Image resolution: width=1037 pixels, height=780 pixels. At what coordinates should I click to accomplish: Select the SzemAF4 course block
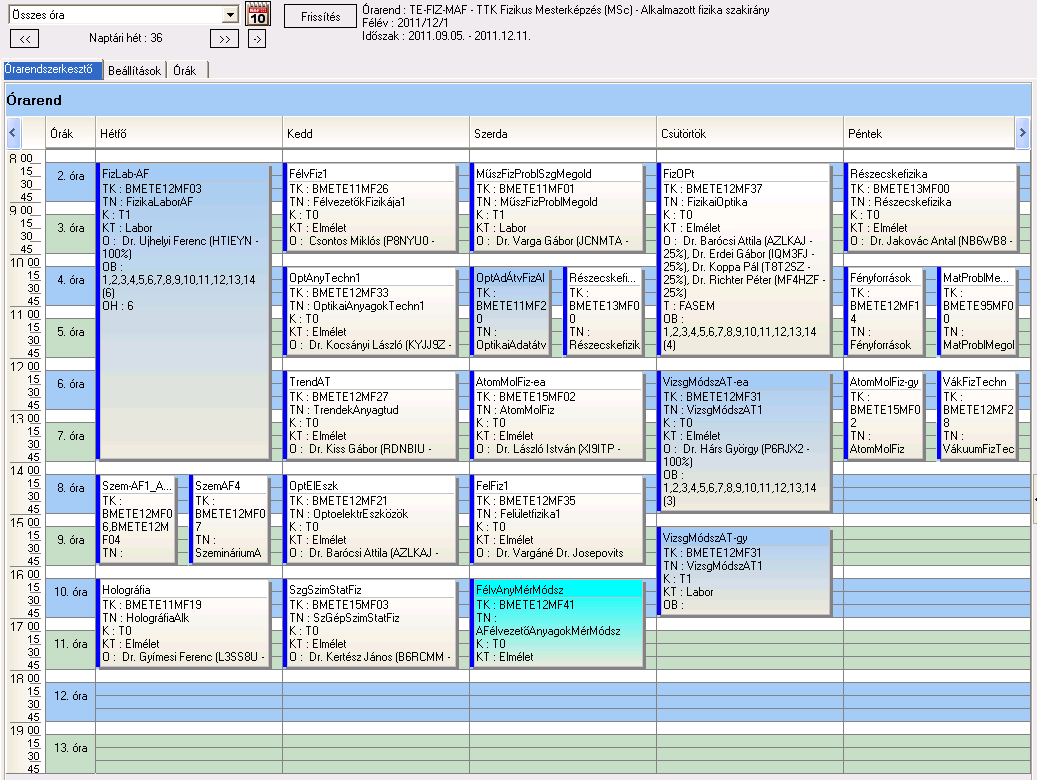229,519
